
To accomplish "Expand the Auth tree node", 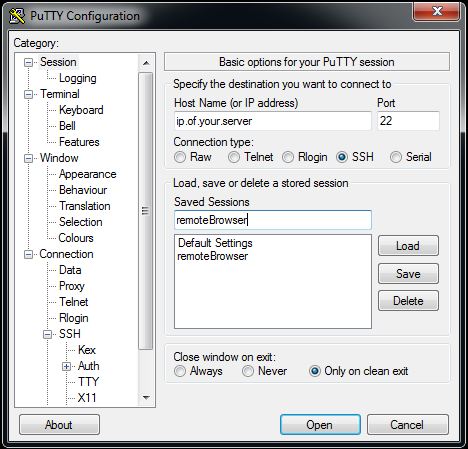I will [x=66, y=367].
